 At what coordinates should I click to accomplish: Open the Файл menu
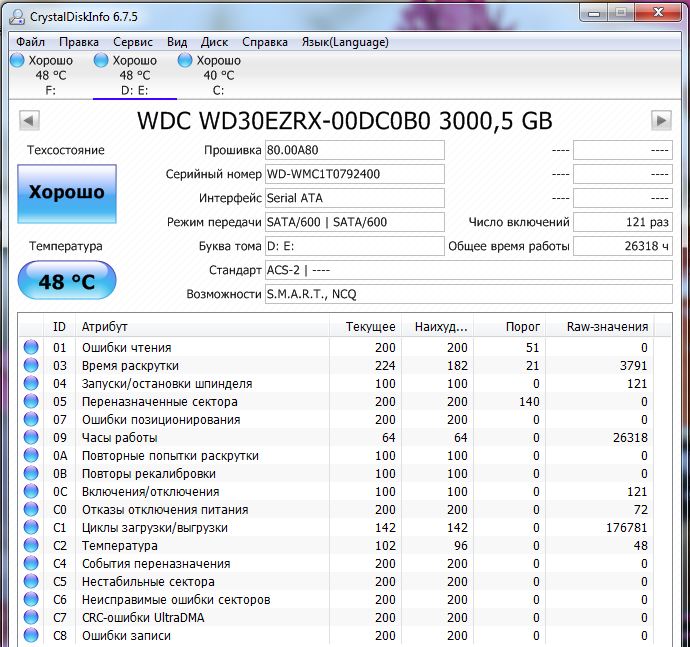point(31,42)
